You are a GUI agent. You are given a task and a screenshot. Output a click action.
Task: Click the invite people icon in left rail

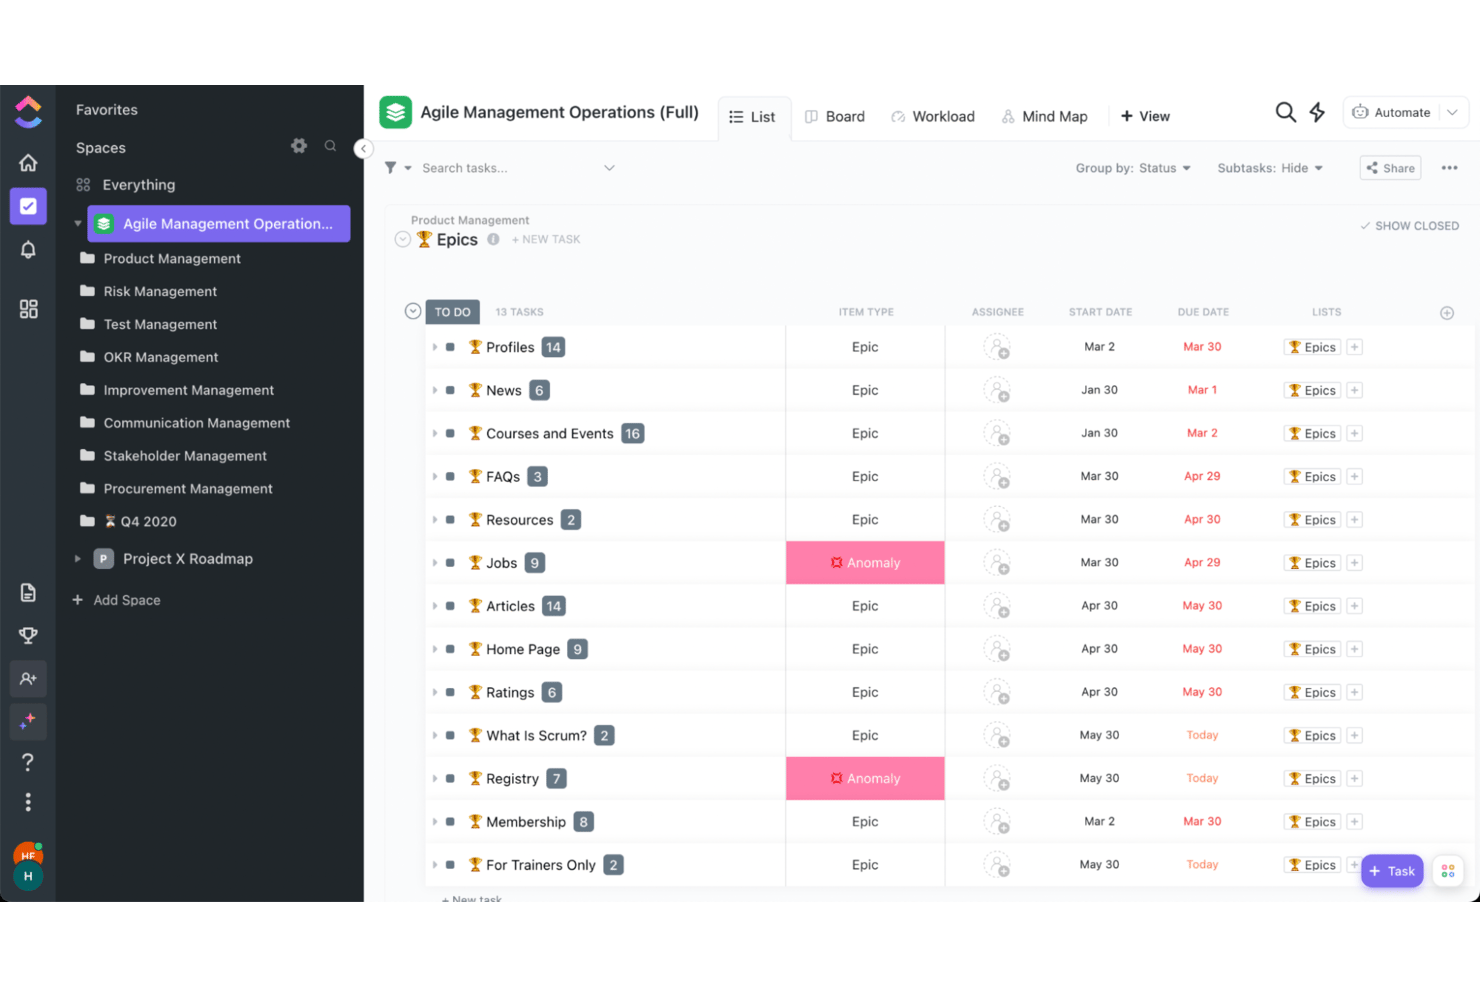28,679
